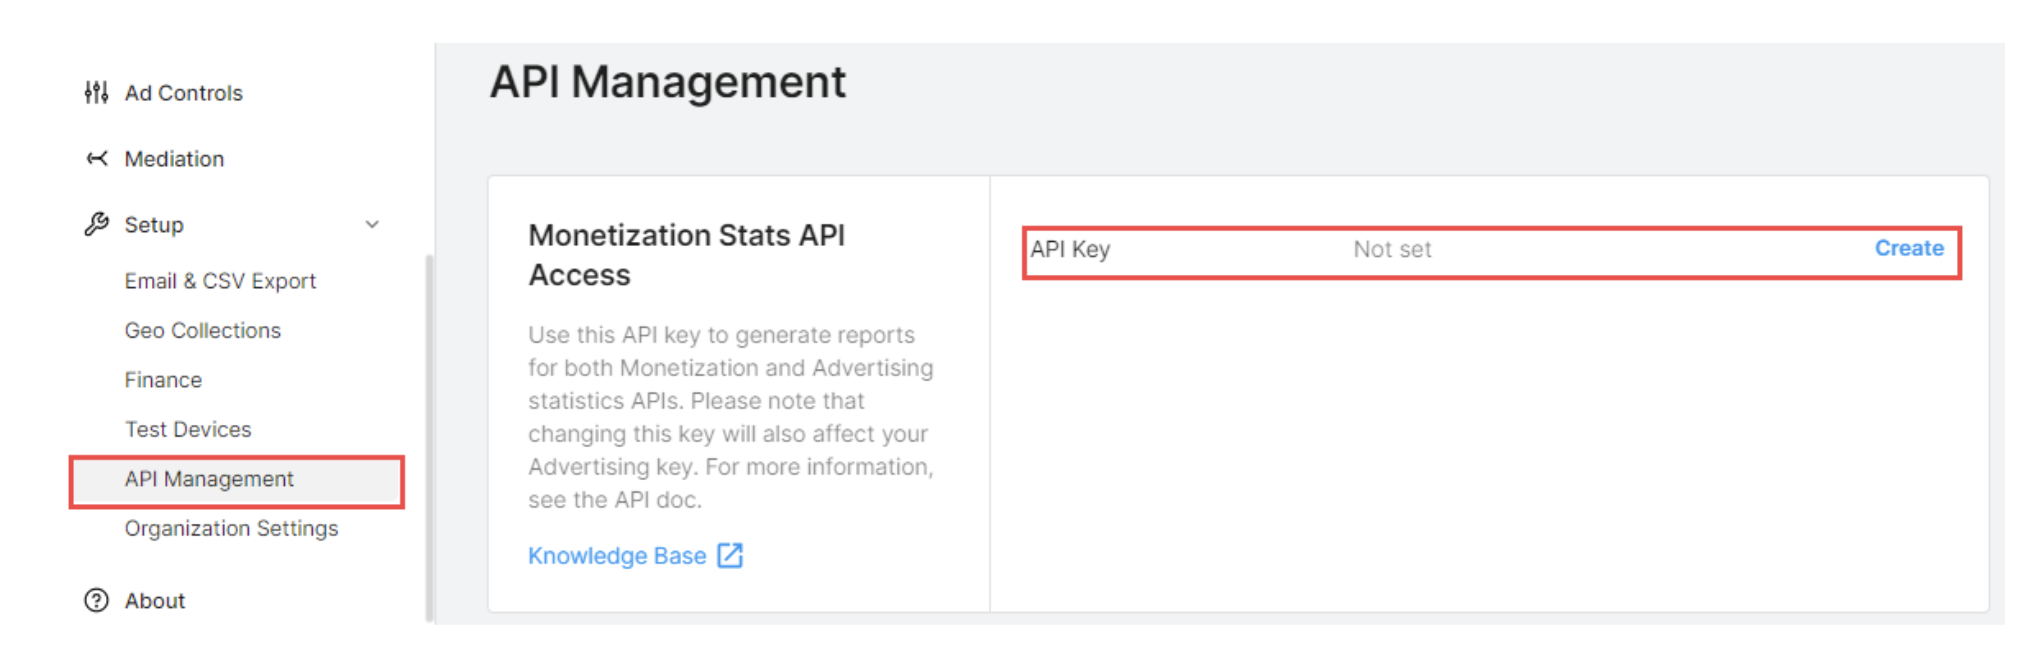The image size is (2032, 670).
Task: Open Ad Controls in the sidebar
Action: click(183, 93)
